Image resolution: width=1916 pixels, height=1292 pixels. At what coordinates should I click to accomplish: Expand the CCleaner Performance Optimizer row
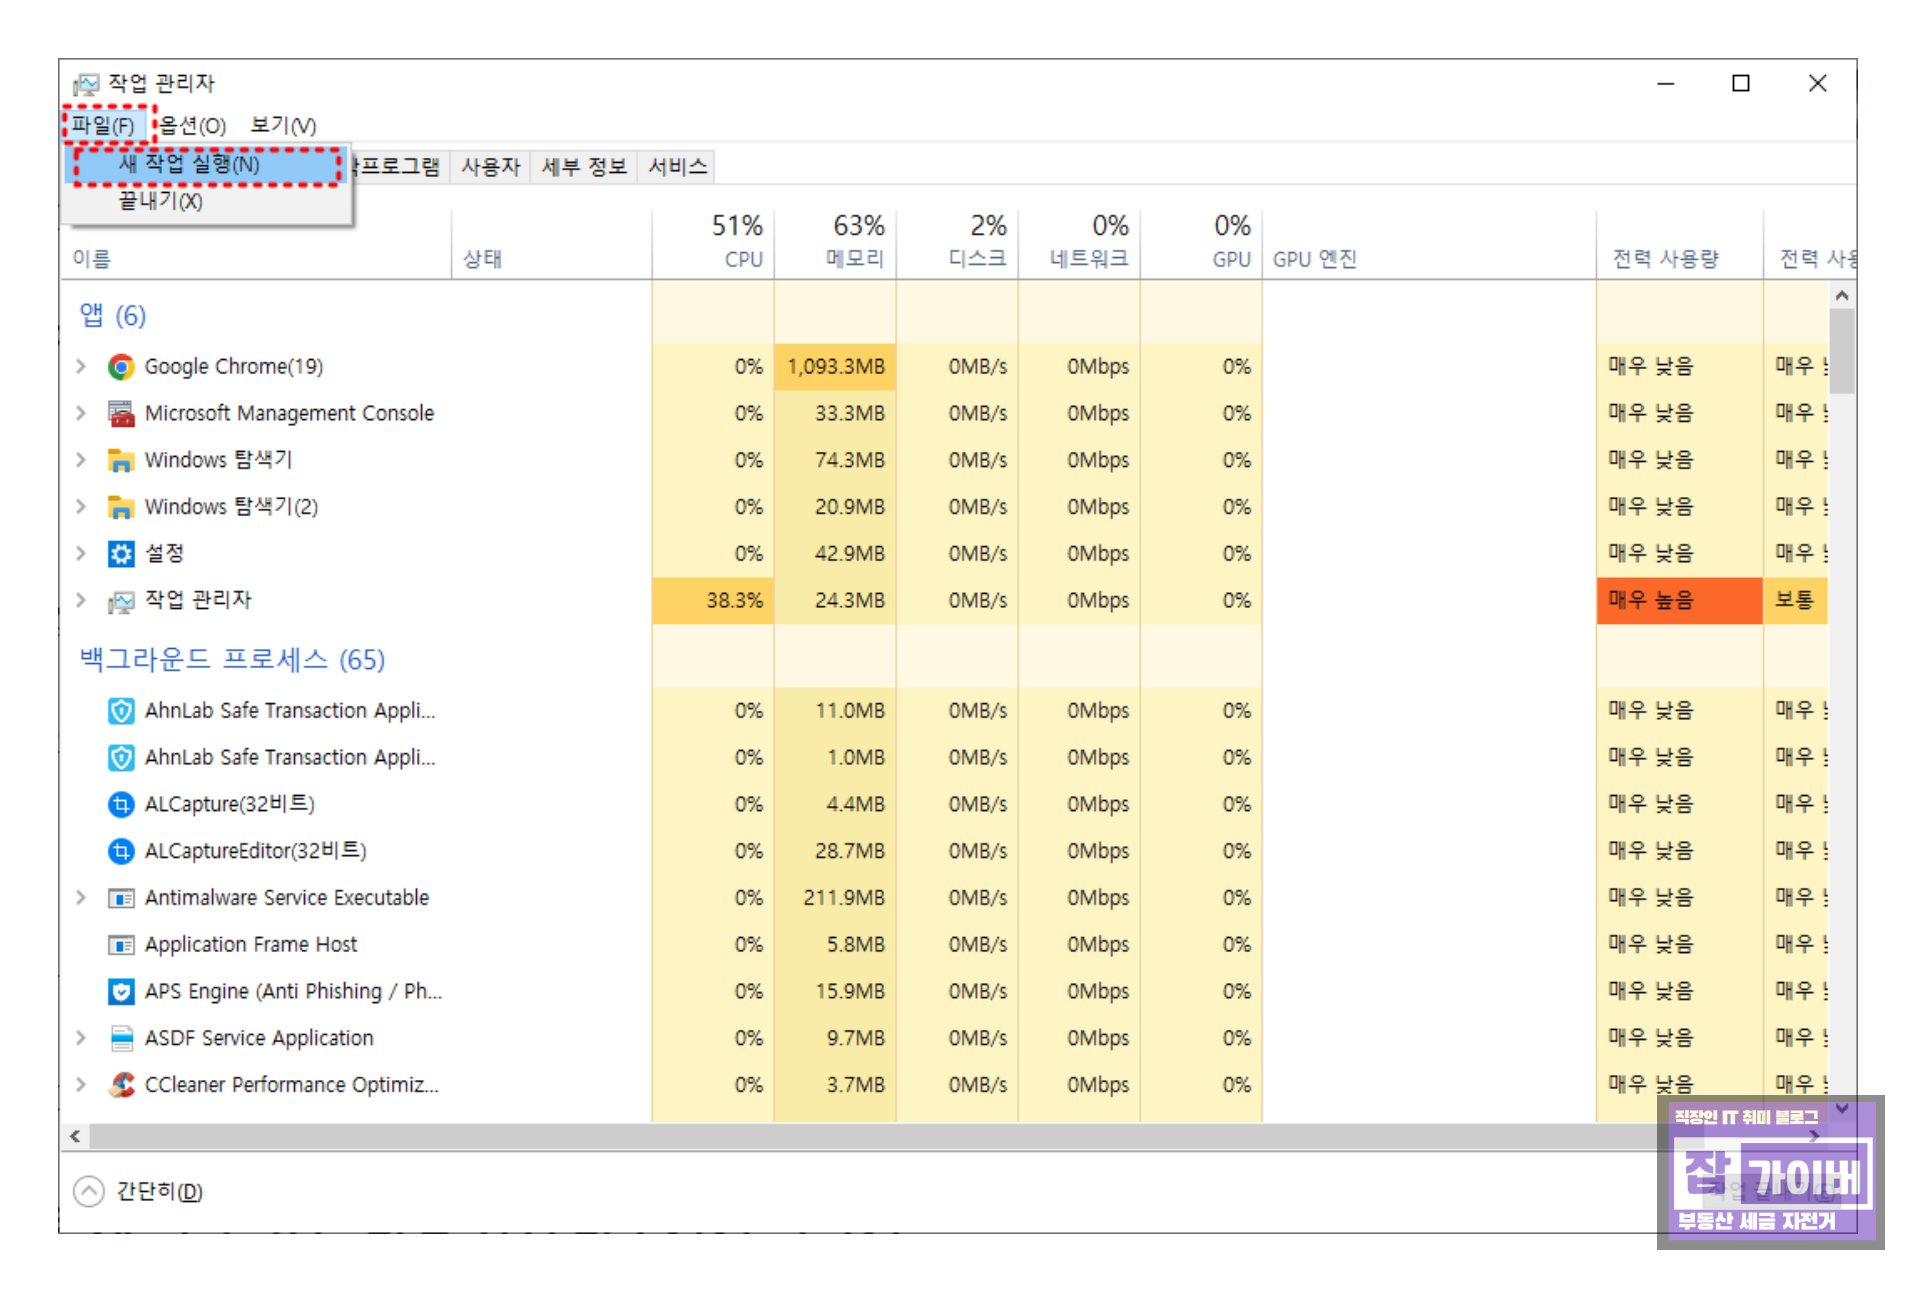[x=81, y=1085]
